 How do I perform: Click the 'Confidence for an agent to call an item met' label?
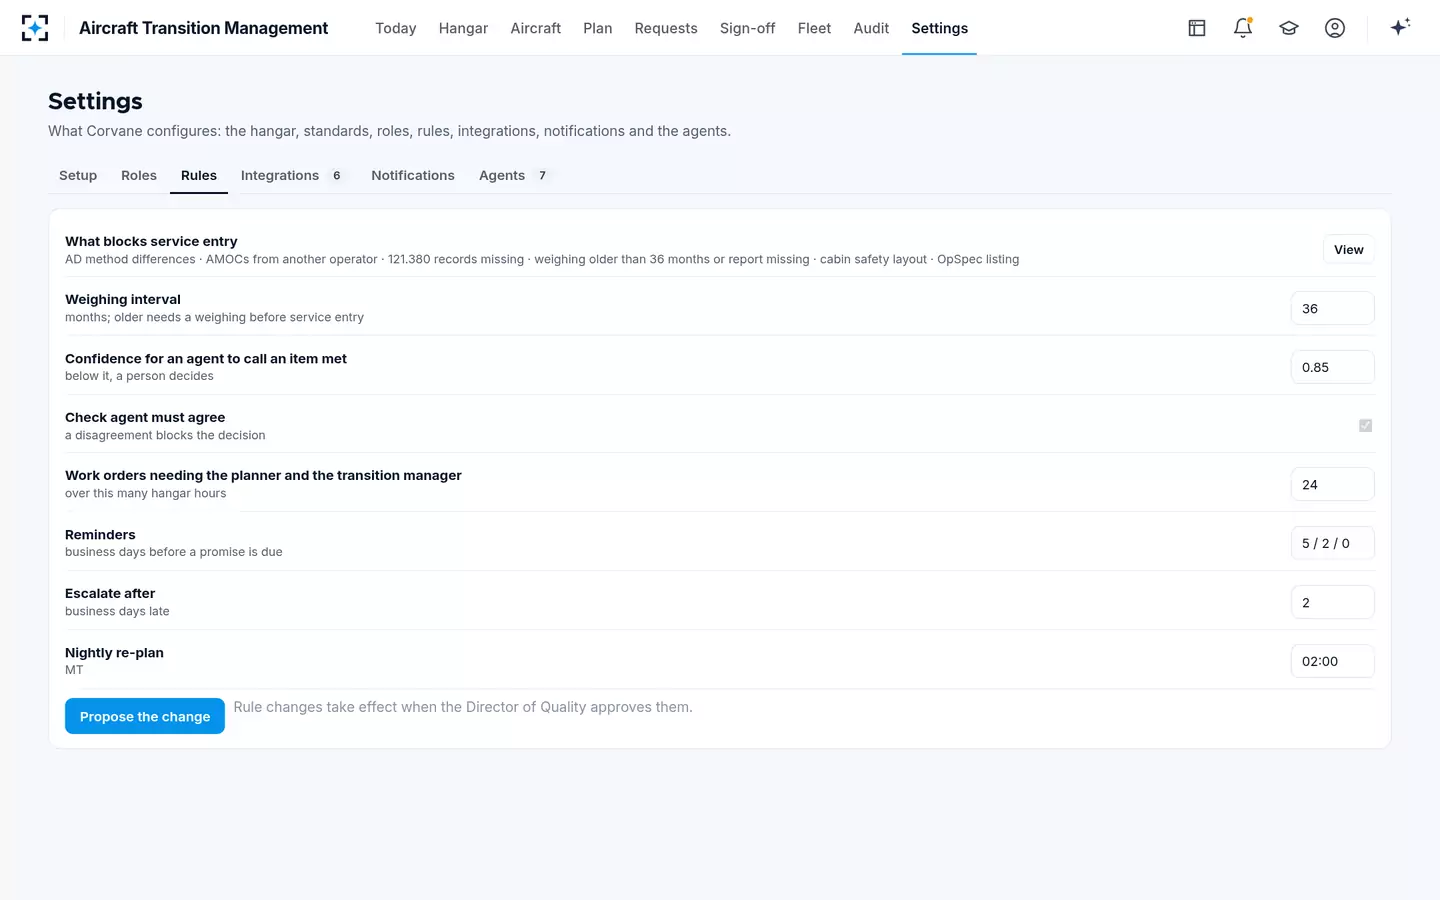(x=206, y=358)
